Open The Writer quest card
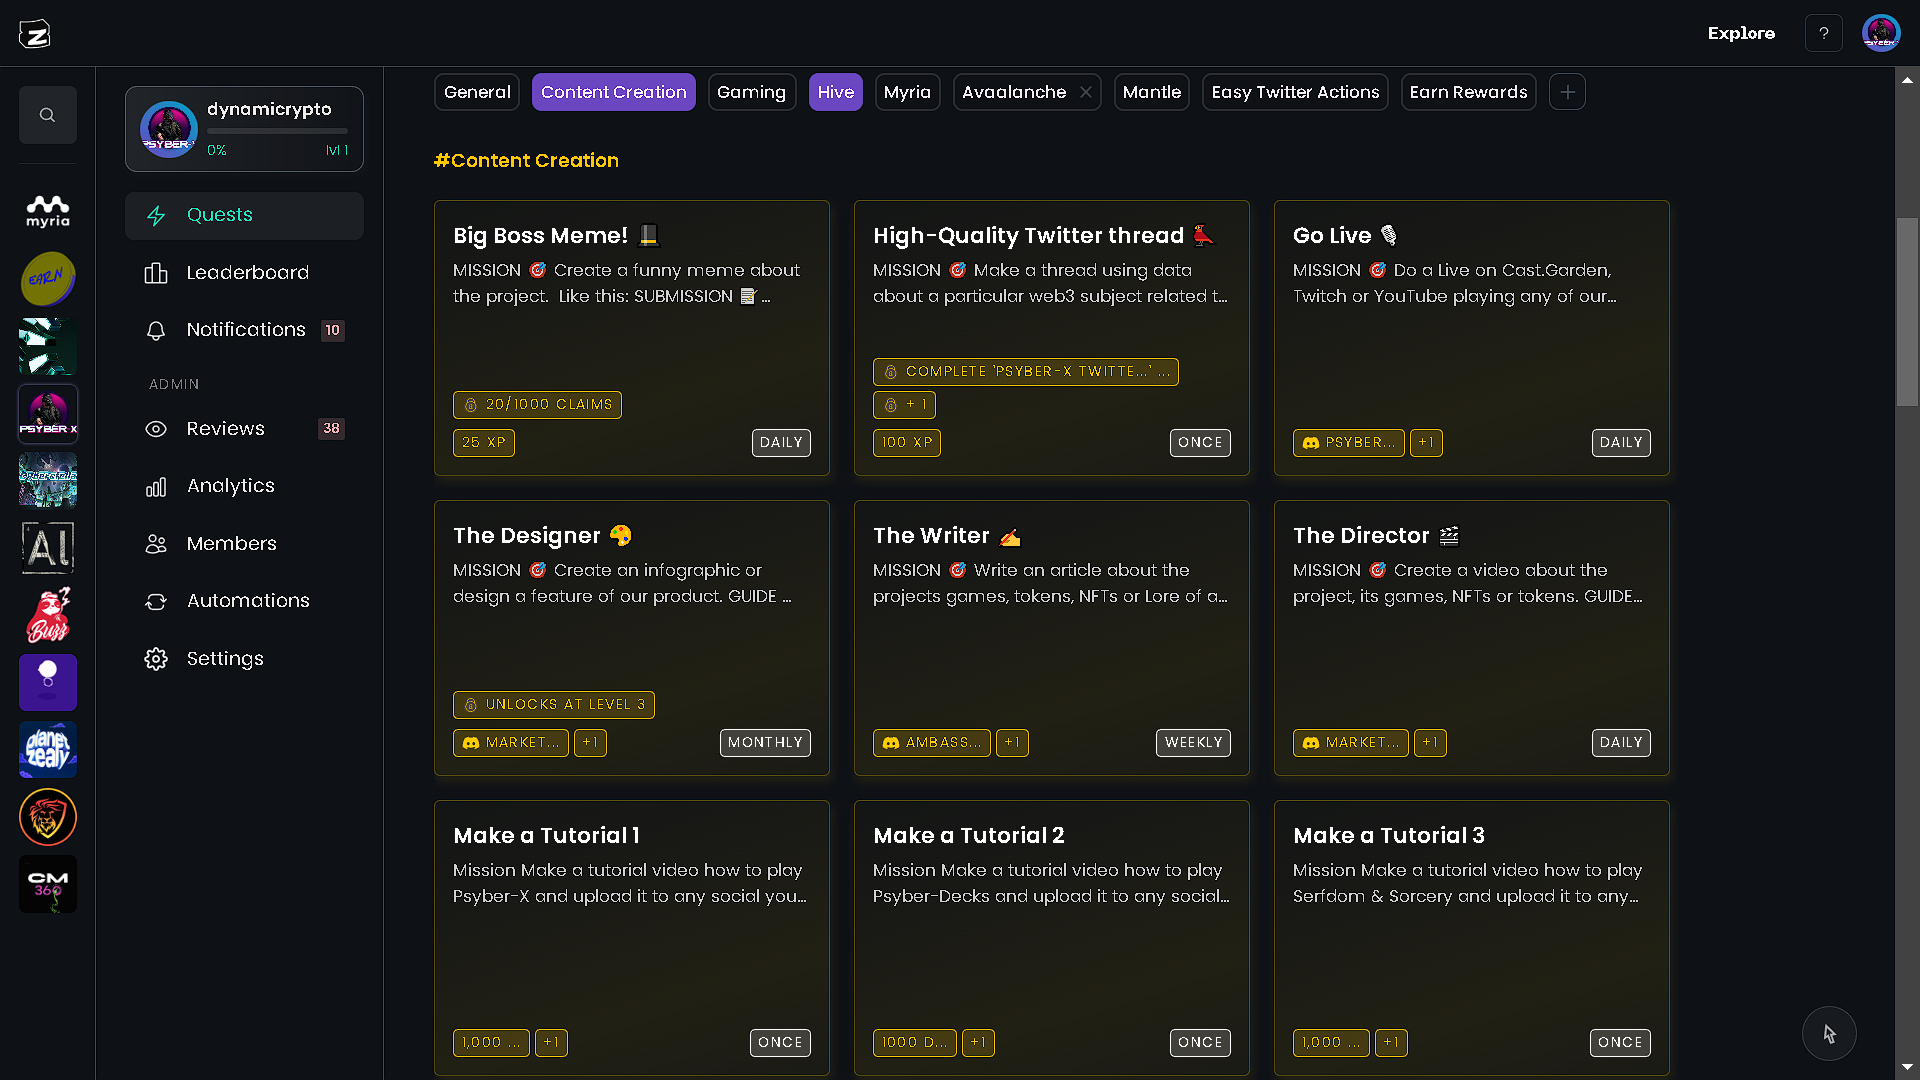 (x=1052, y=638)
